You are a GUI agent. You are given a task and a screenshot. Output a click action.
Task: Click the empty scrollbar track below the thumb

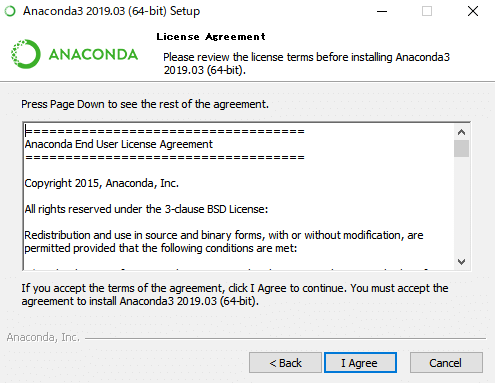coord(461,205)
